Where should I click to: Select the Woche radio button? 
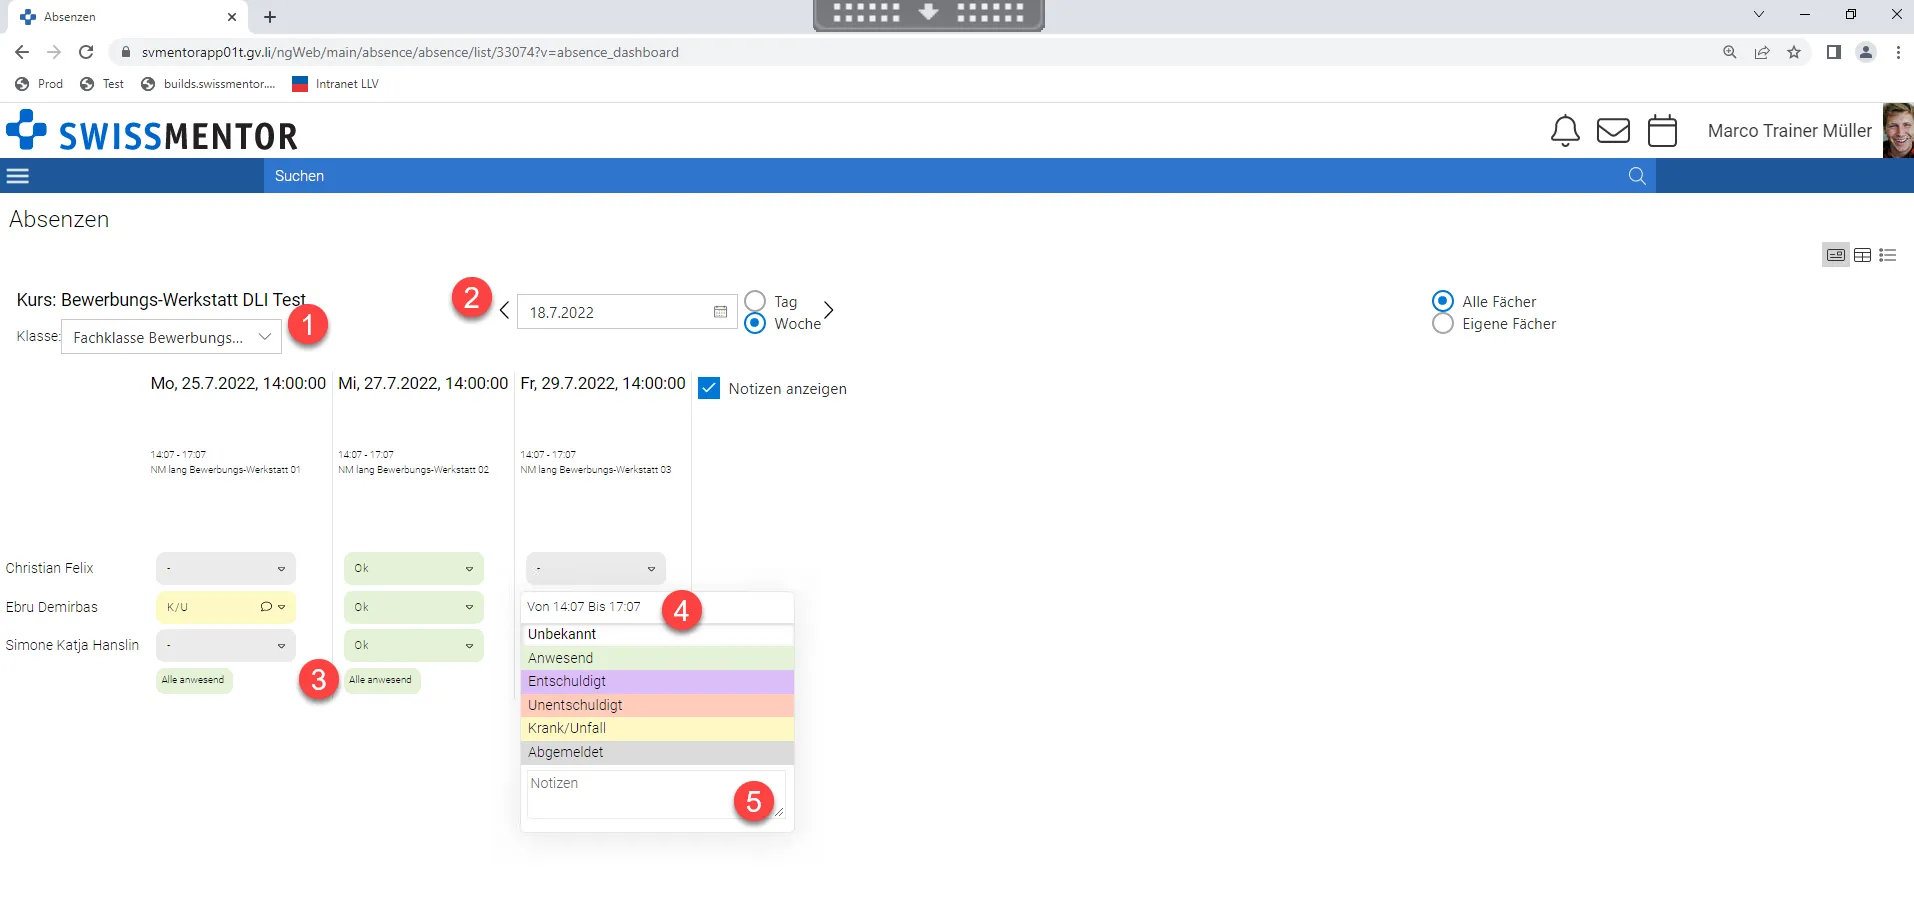(x=755, y=323)
